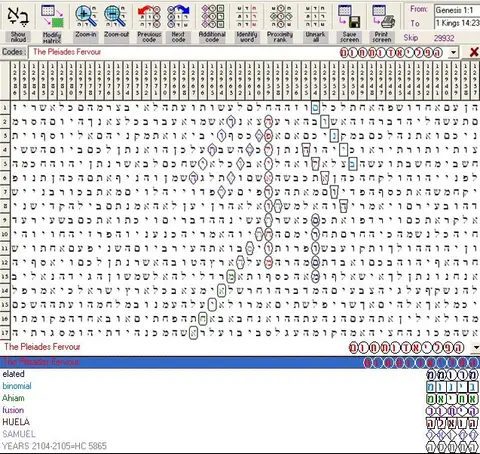Open Proximity rank tool
Image resolution: width=480 pixels, height=454 pixels.
tap(280, 16)
